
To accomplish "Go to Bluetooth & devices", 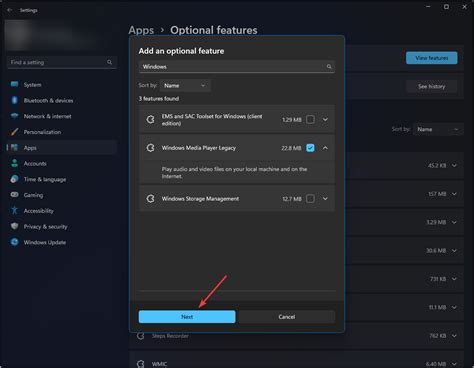I will (x=62, y=100).
